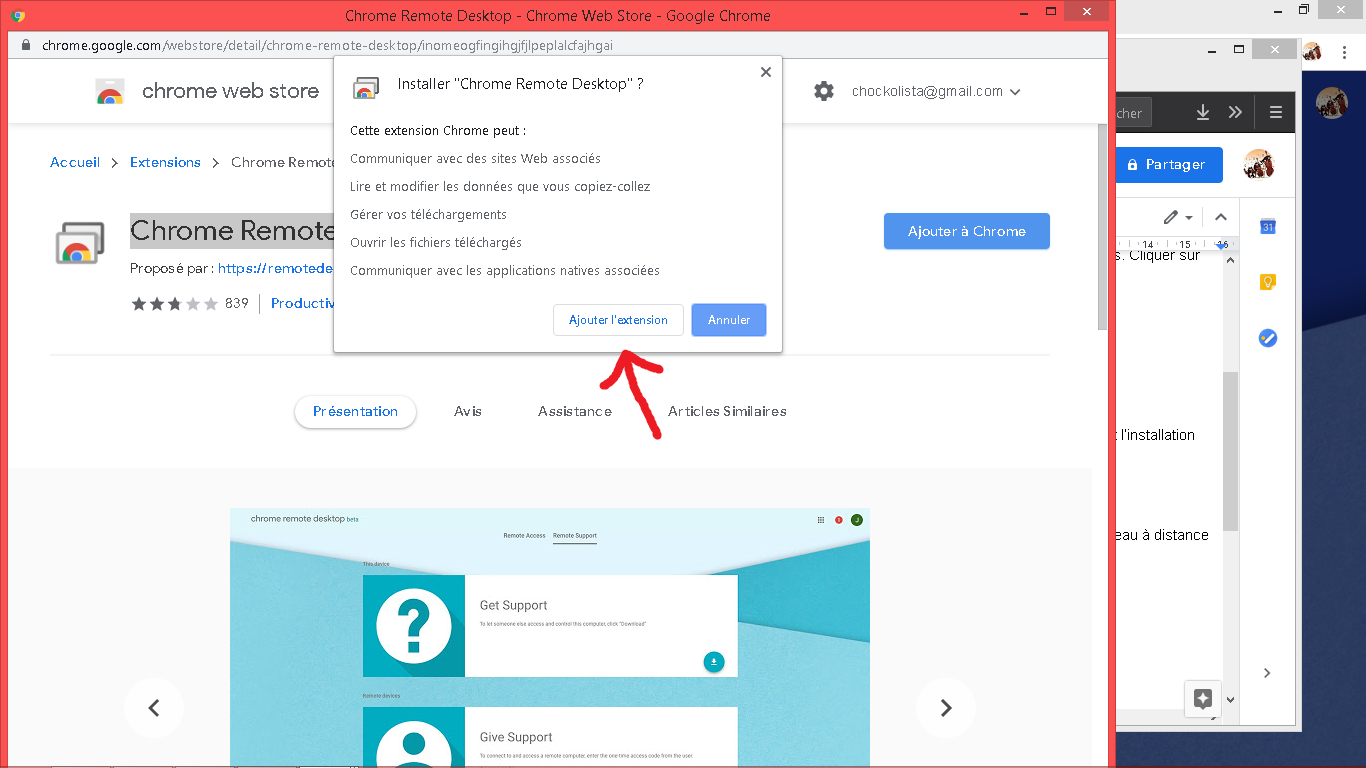Screen dimensions: 1366x768
Task: Click the small profile avatar in background Chrome toolbar
Action: tap(1313, 51)
